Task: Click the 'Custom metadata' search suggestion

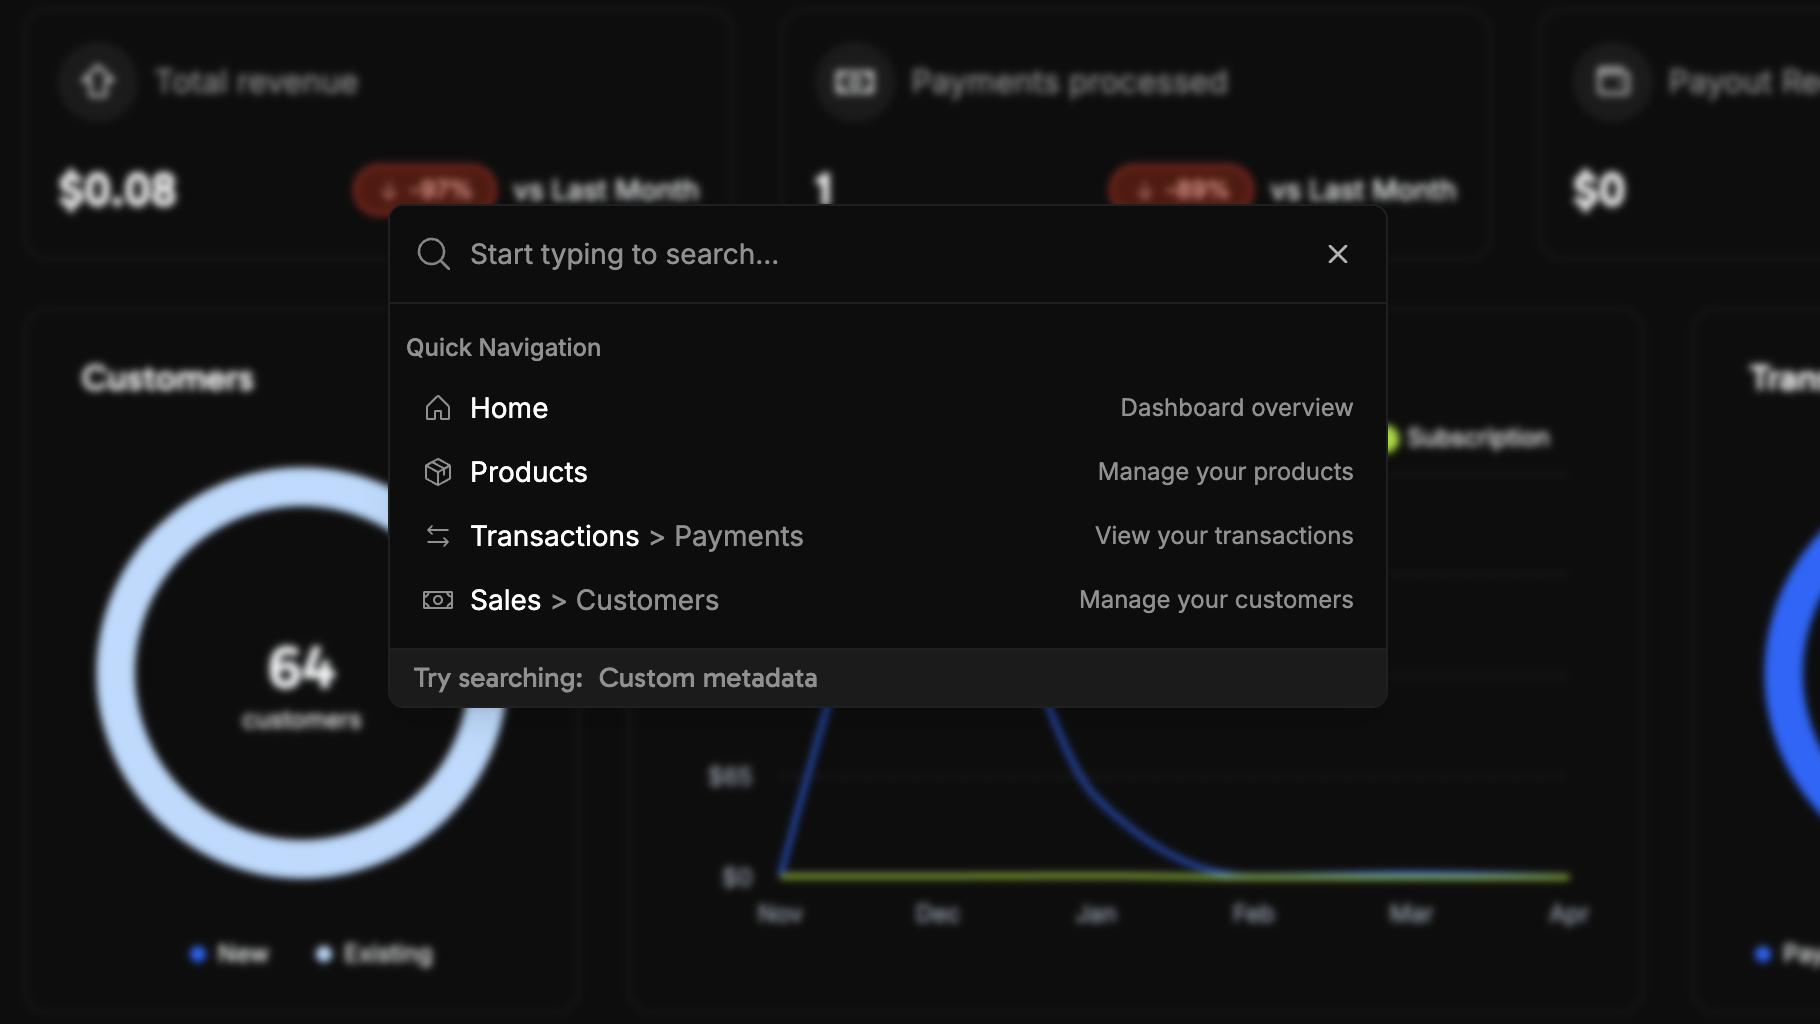Action: pos(708,678)
